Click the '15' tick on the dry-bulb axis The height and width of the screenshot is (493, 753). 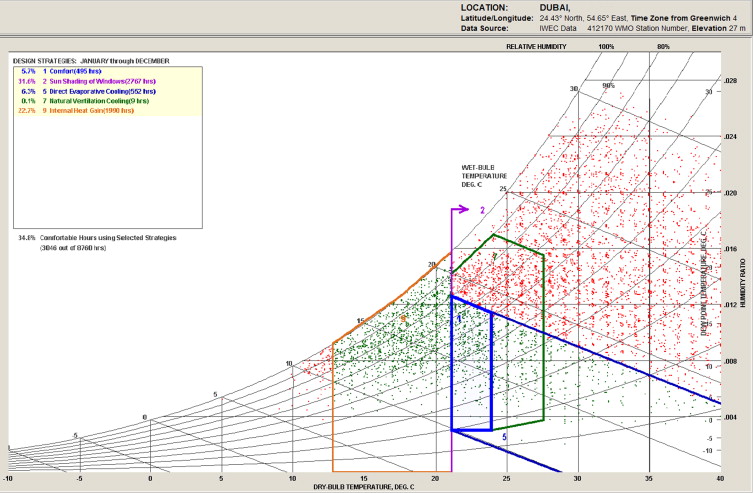click(x=364, y=478)
